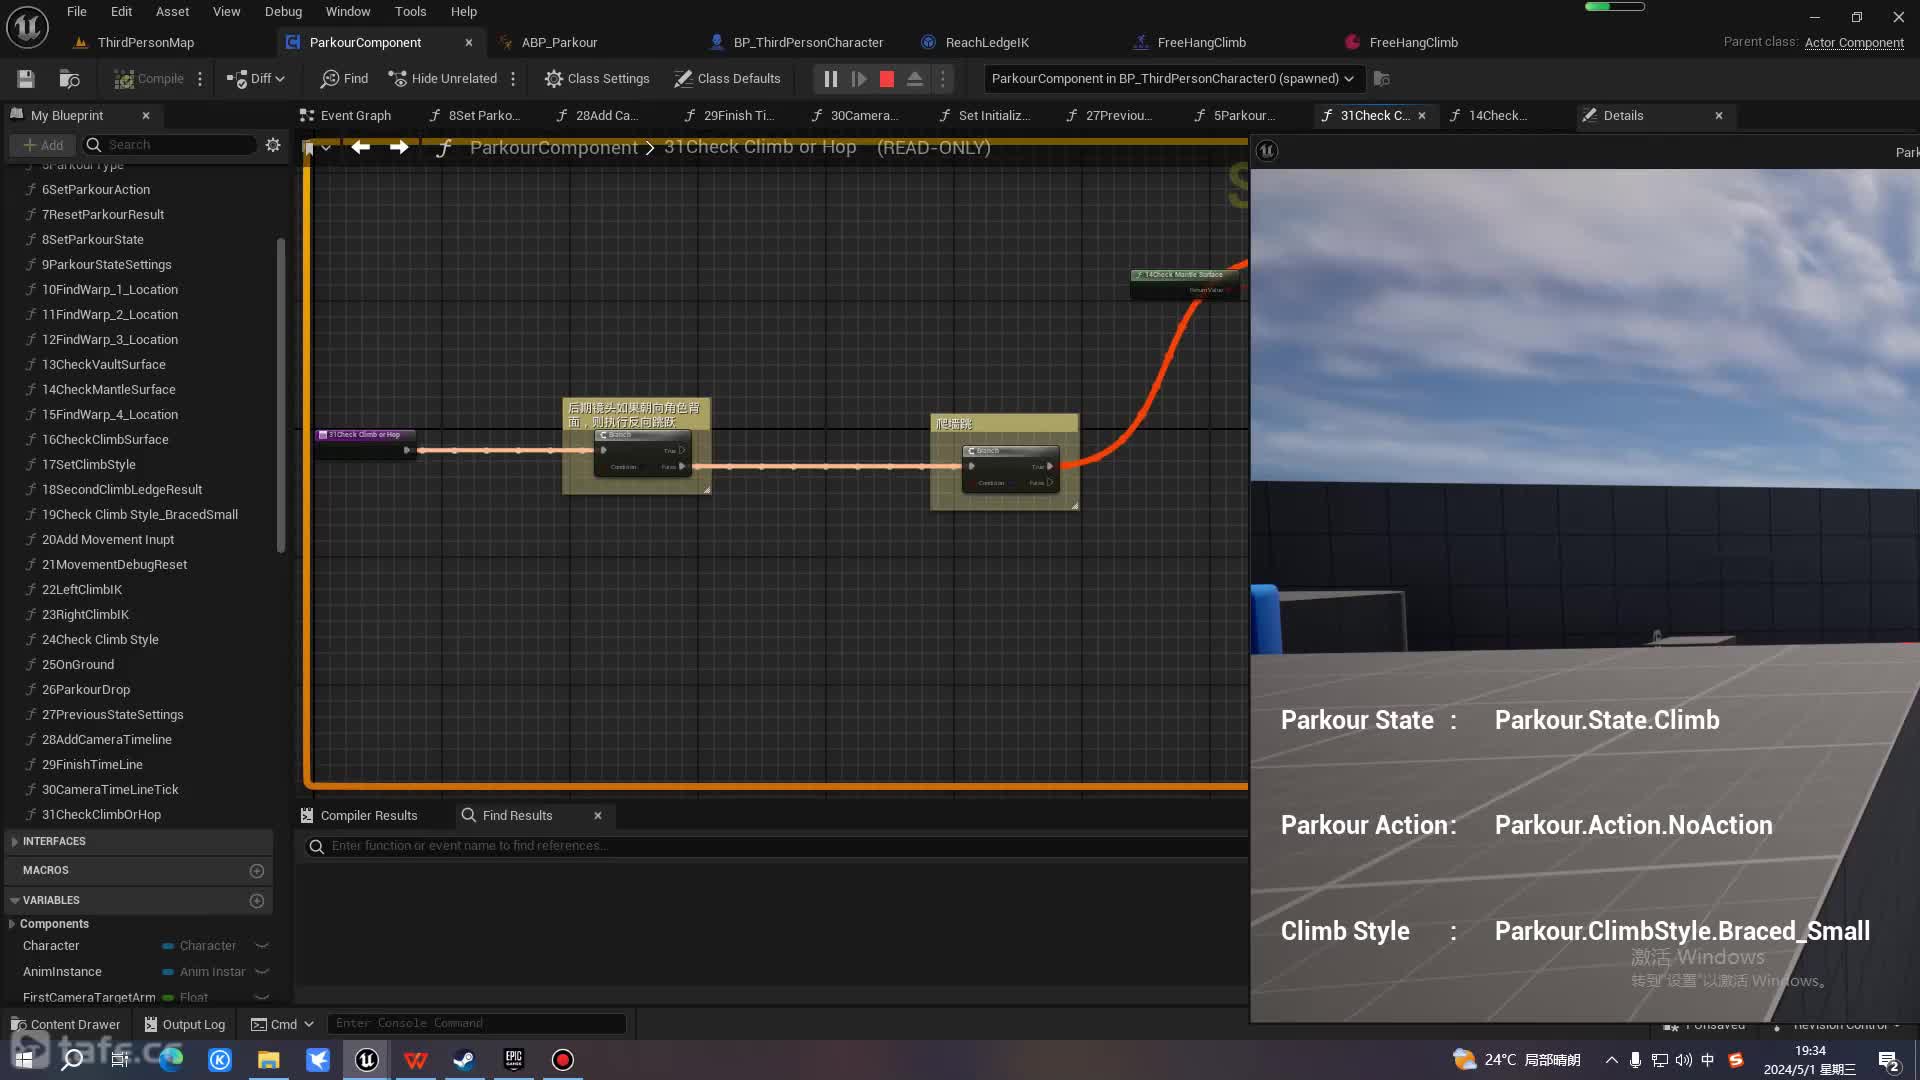Click the Eject from player icon

point(914,79)
